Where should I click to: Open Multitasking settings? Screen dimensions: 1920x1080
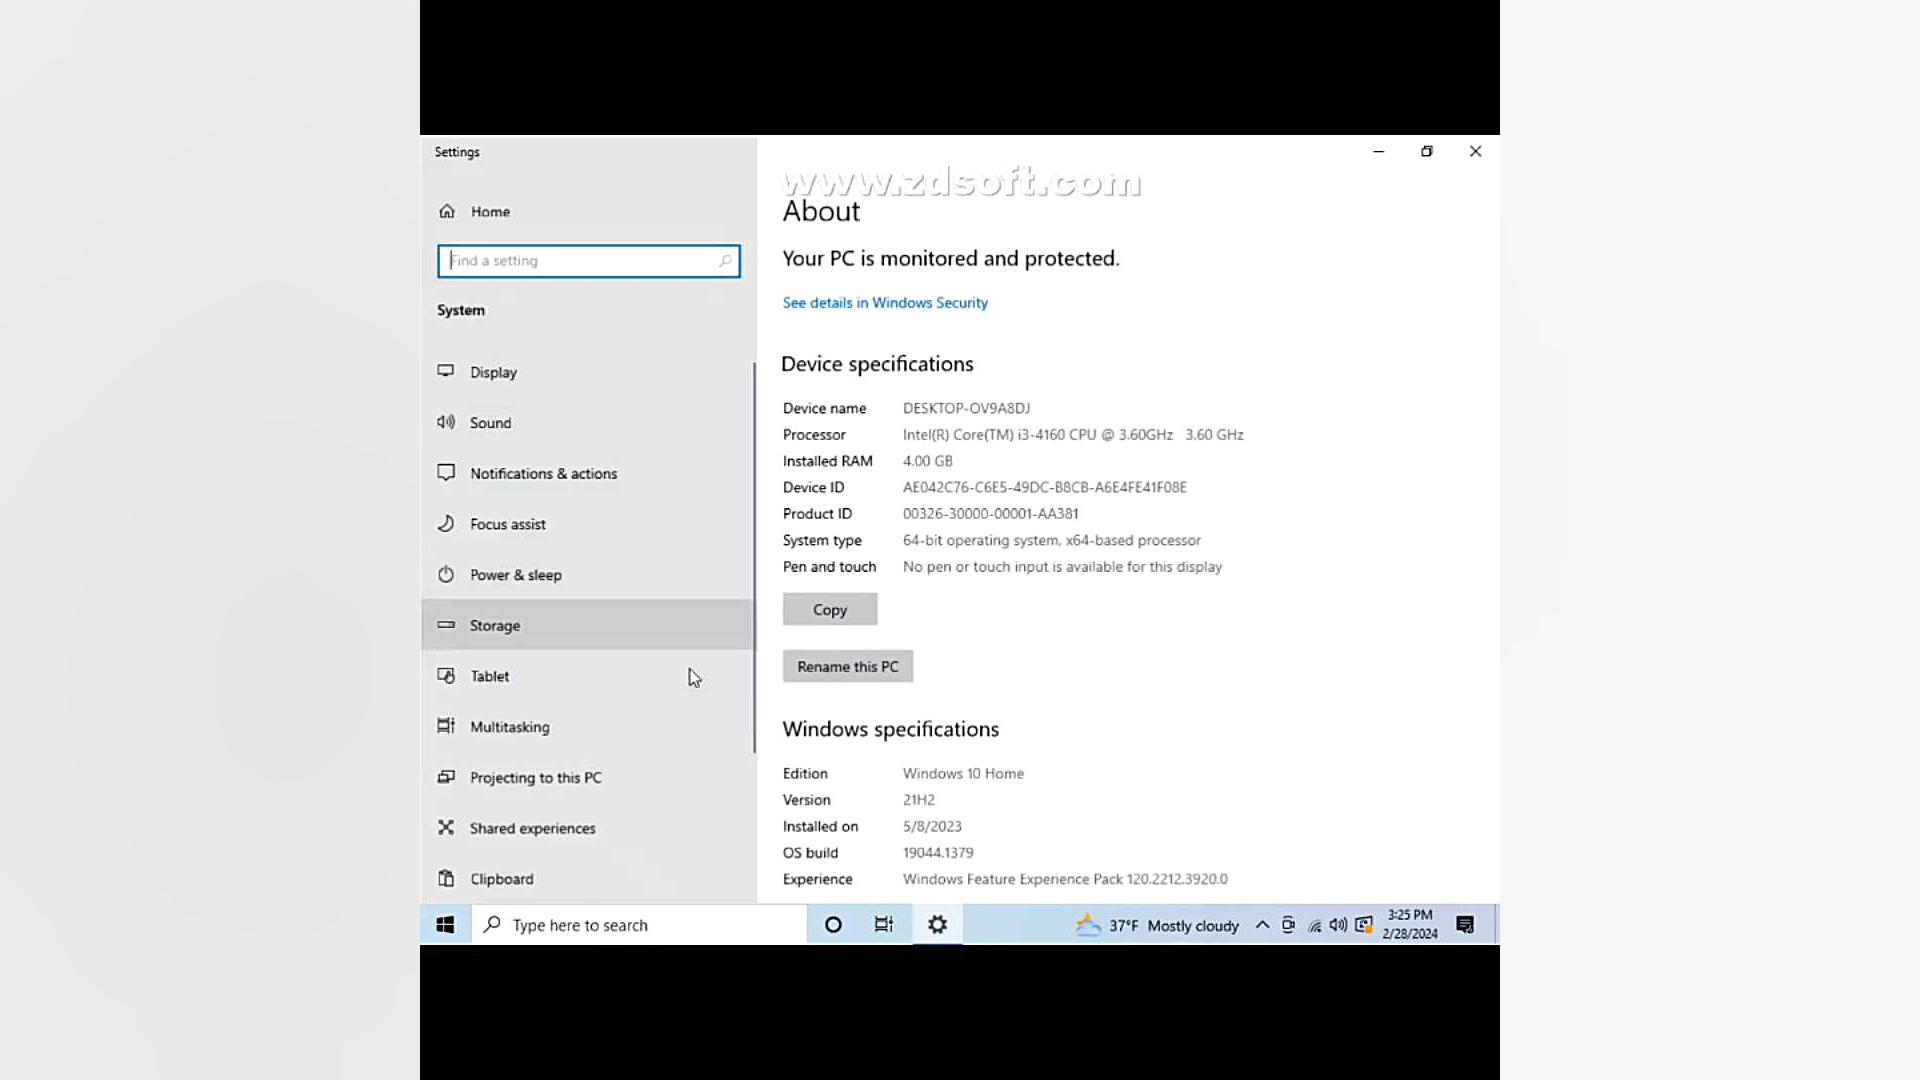click(588, 727)
